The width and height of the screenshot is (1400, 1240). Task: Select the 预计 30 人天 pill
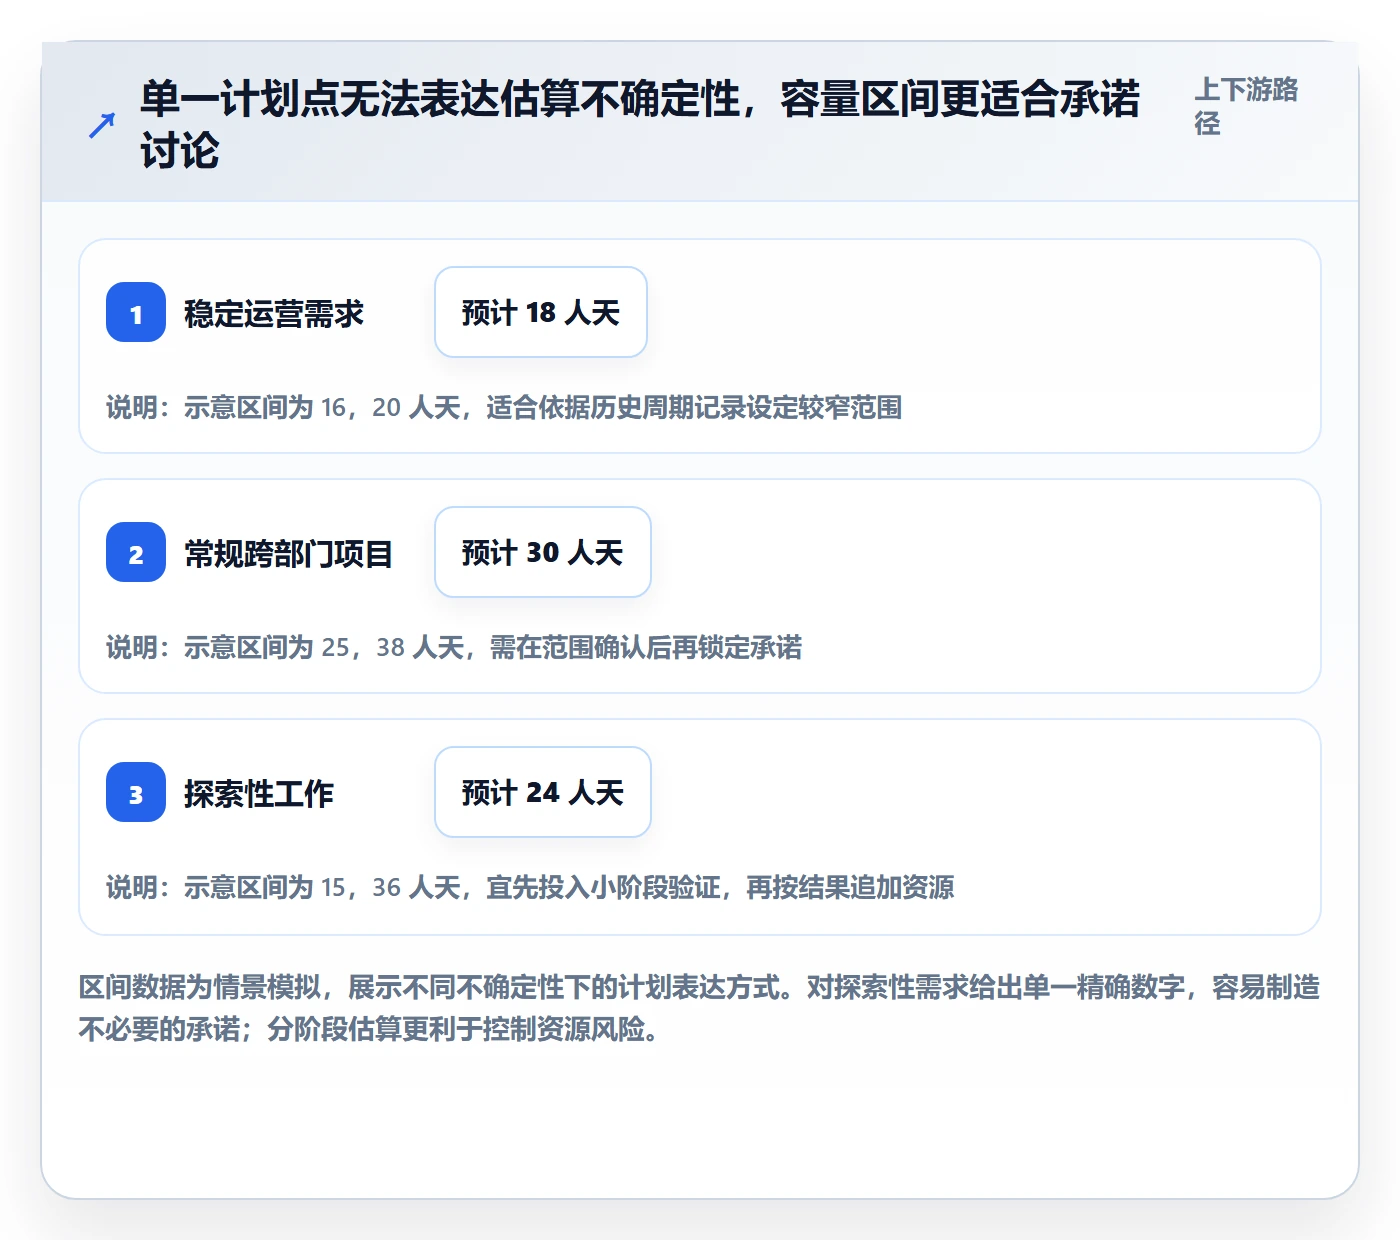(543, 552)
